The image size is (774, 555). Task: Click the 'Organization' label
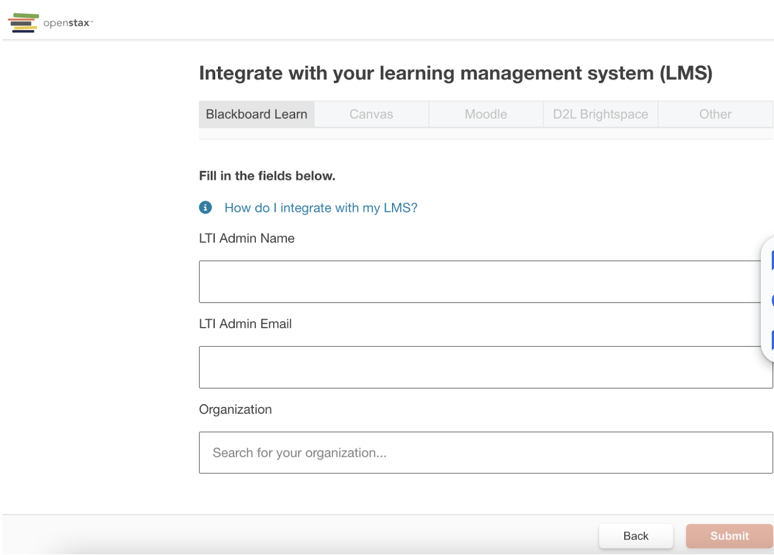[x=235, y=409]
